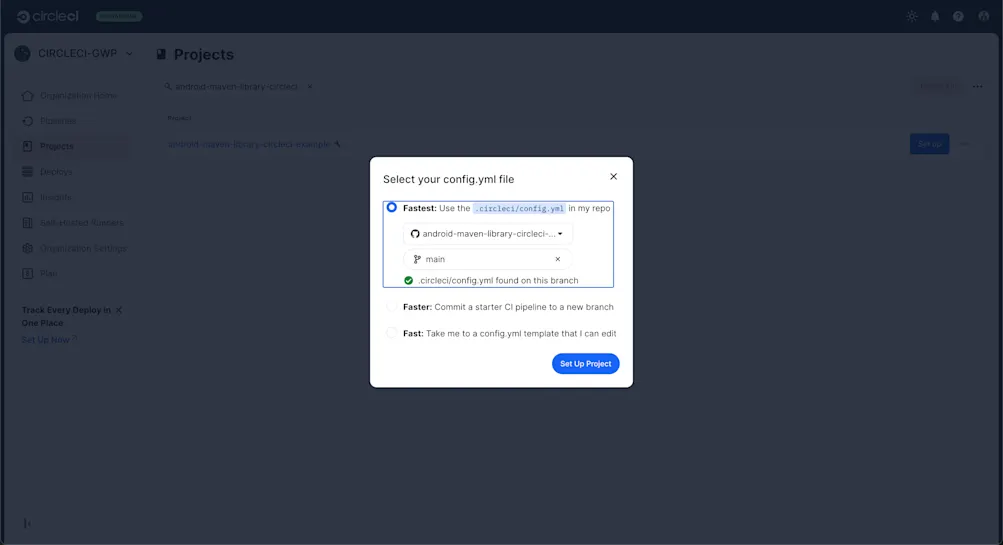Click the wrench icon beside the project name
Screen dimensions: 1003x545
pos(337,145)
